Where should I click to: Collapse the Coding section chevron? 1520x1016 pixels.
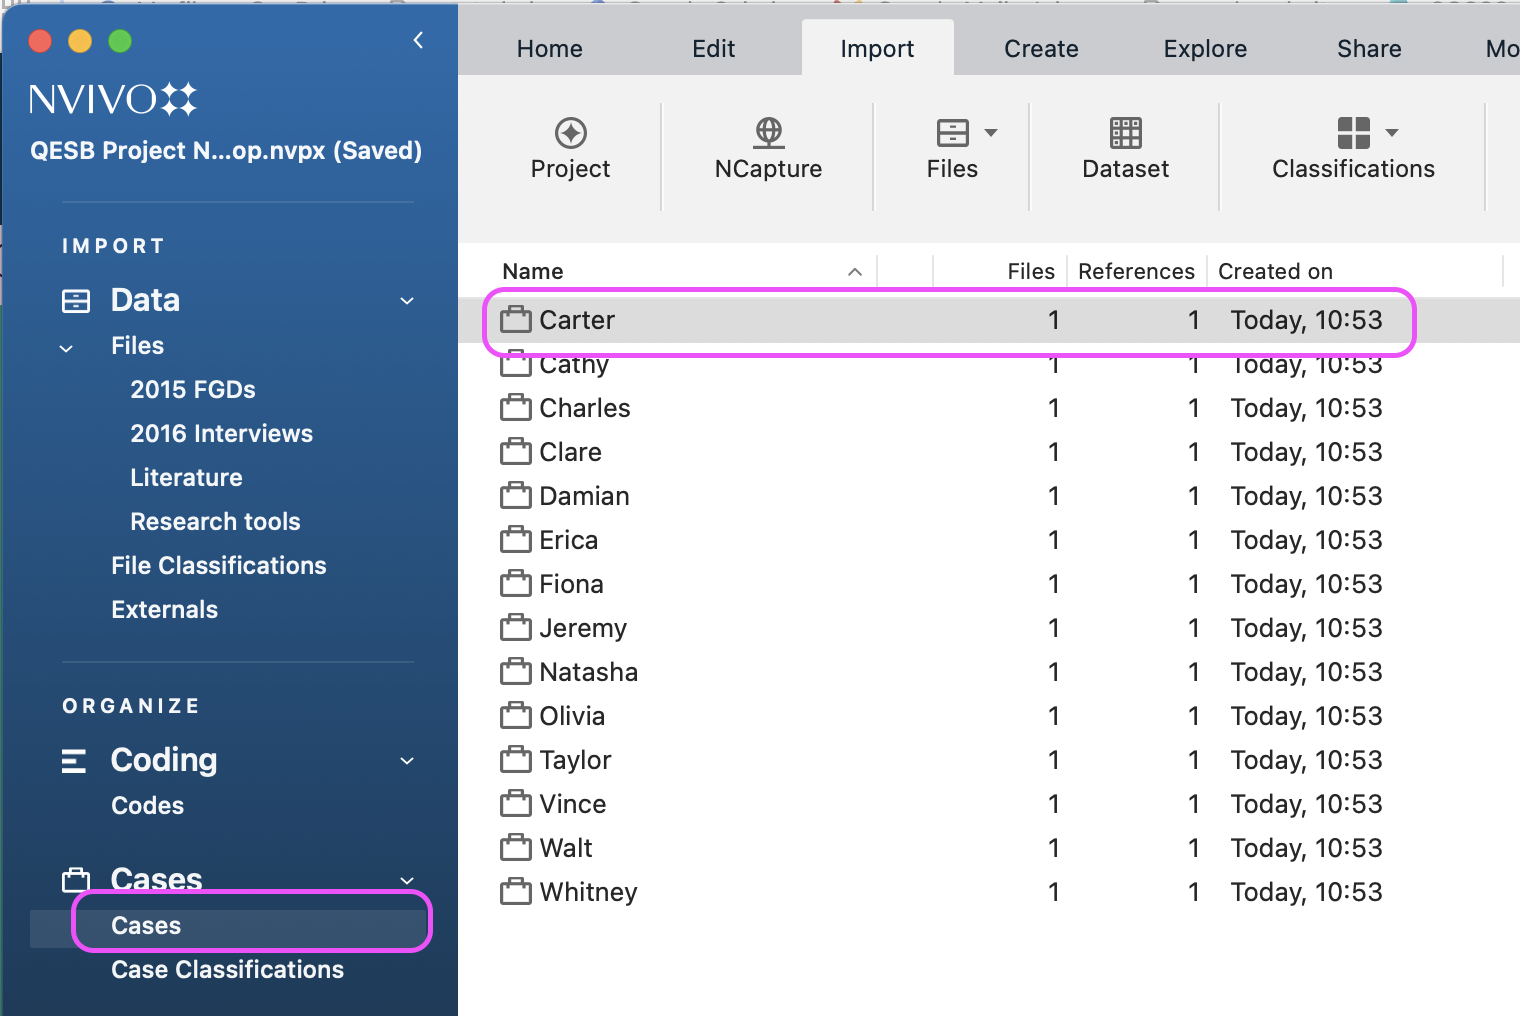(x=407, y=761)
